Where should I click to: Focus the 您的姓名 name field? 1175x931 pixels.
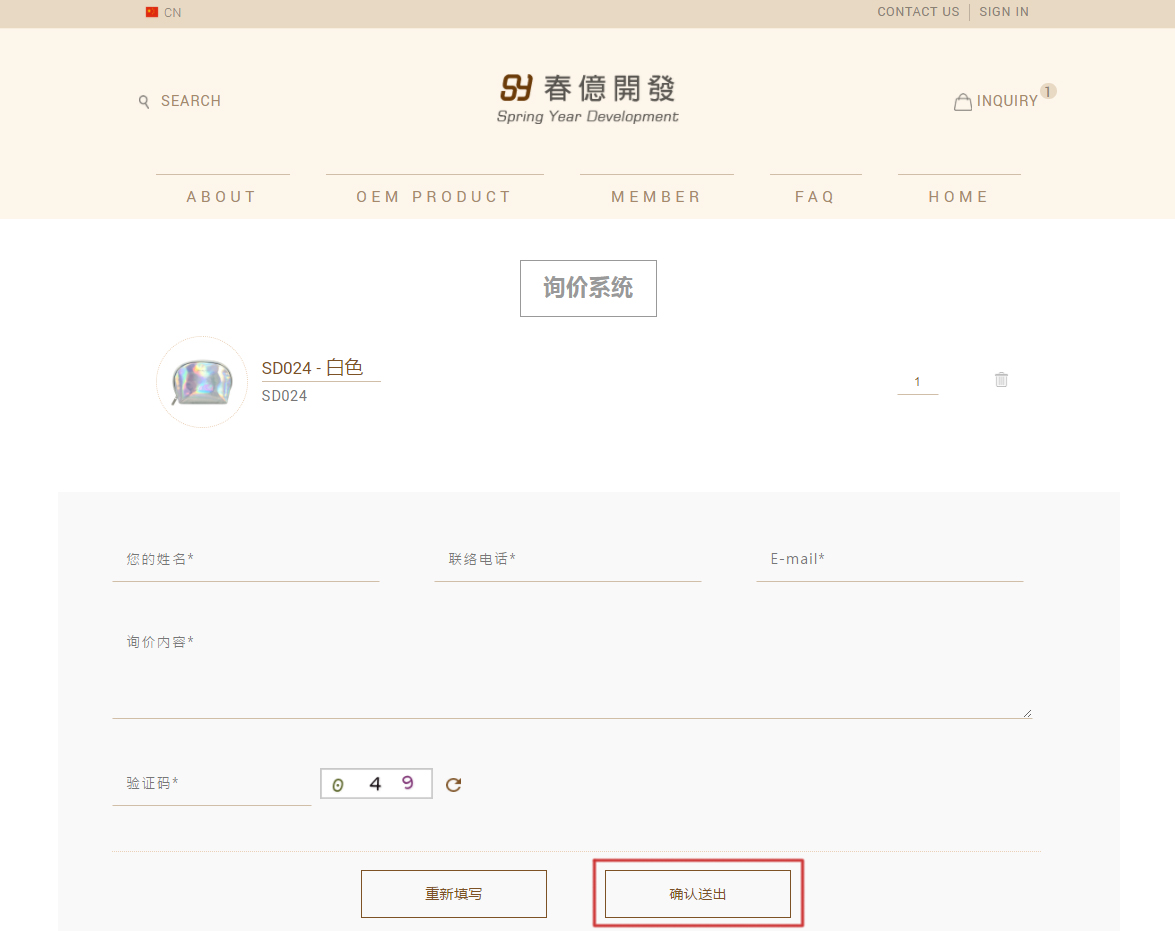pos(246,560)
